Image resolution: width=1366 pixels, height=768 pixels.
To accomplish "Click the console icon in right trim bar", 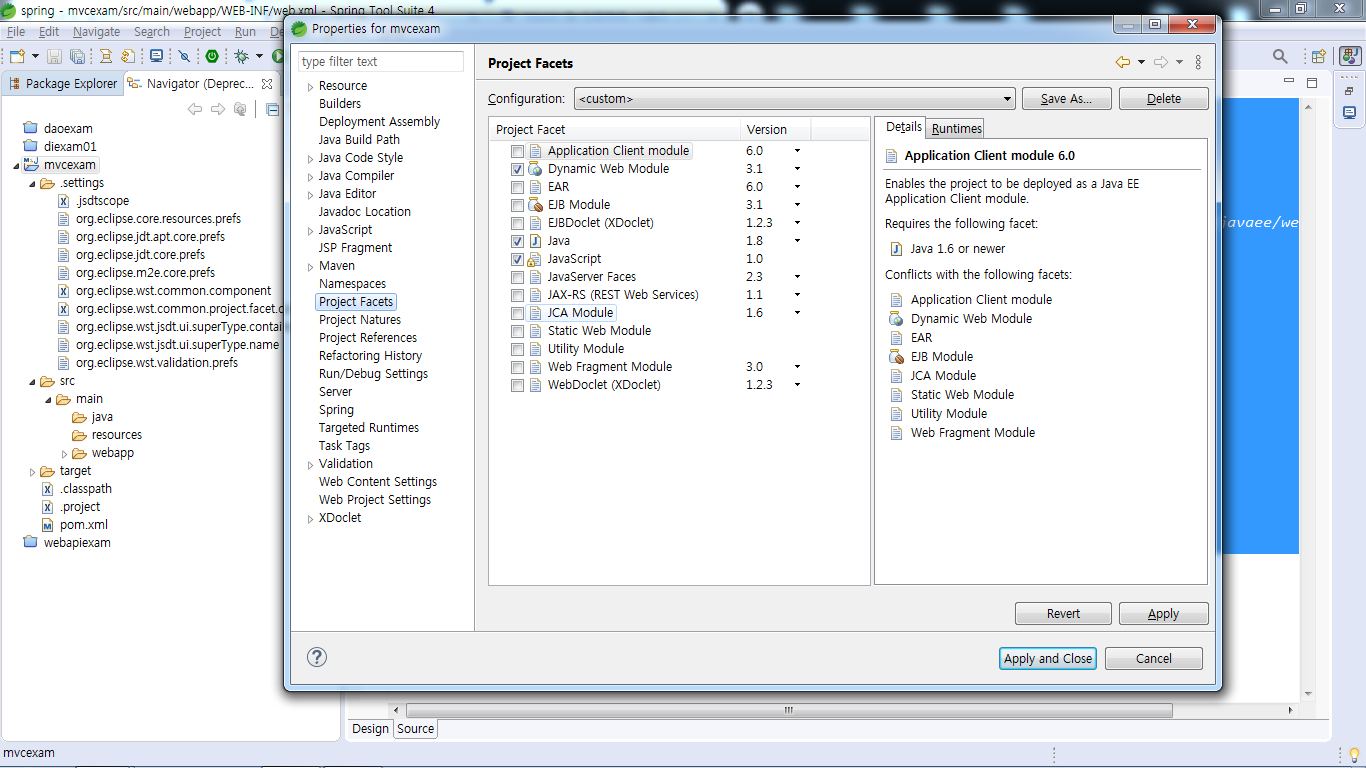I will tap(1350, 113).
